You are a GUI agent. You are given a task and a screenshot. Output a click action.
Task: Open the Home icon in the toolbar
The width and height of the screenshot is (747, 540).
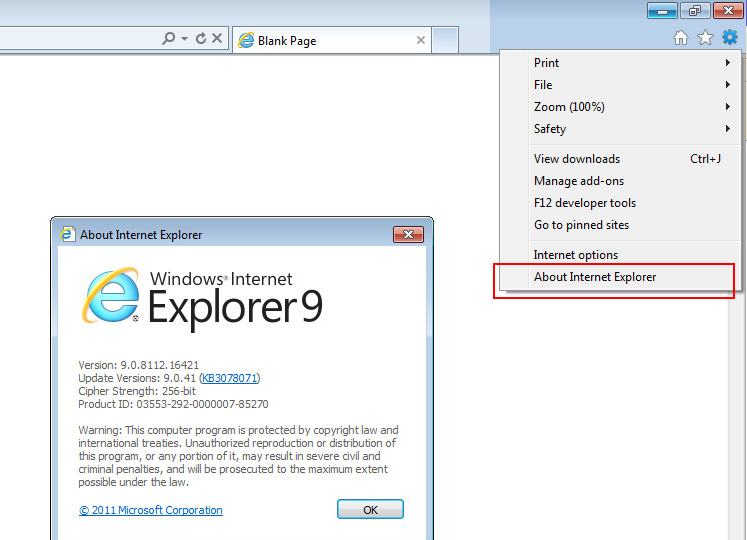click(681, 38)
